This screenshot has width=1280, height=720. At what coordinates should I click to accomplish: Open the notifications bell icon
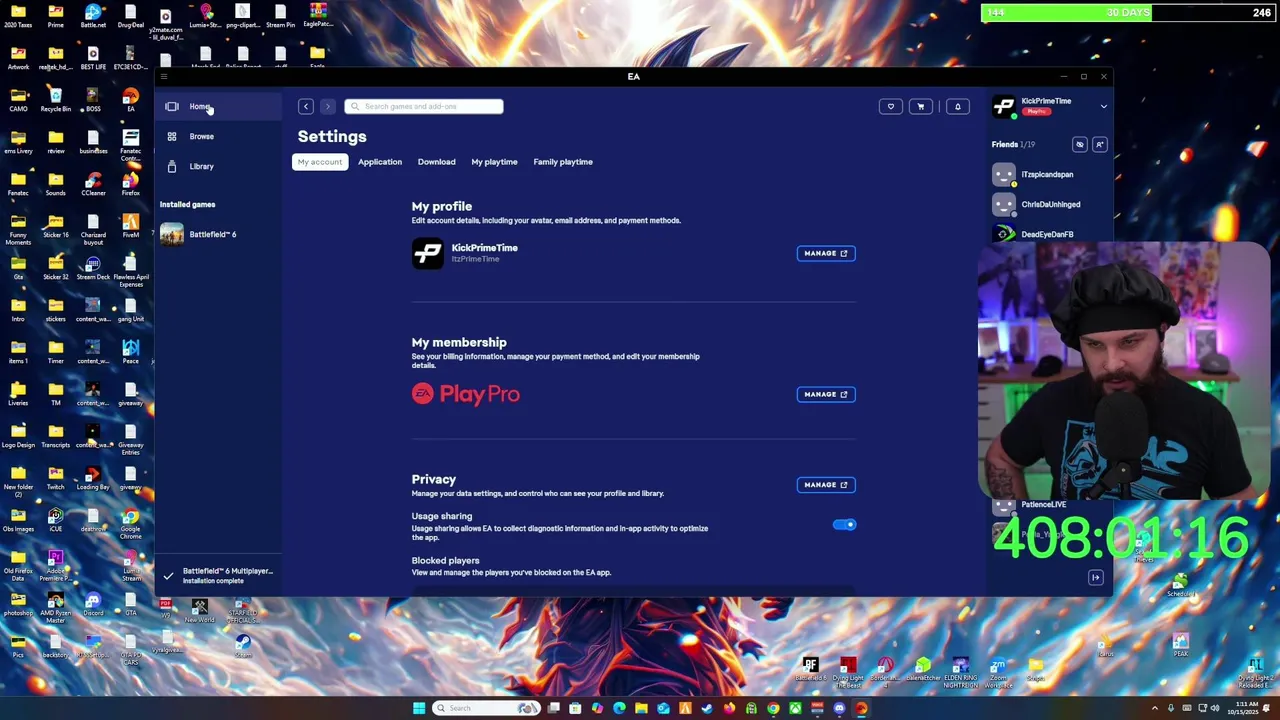tap(957, 106)
